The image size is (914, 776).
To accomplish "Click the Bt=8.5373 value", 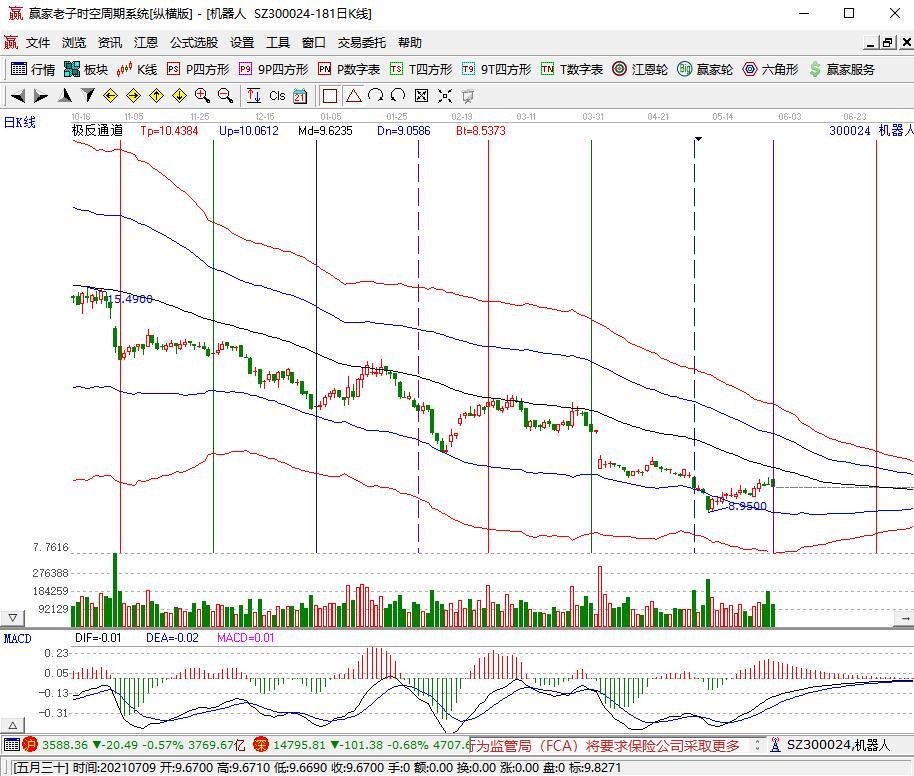I will tap(481, 131).
